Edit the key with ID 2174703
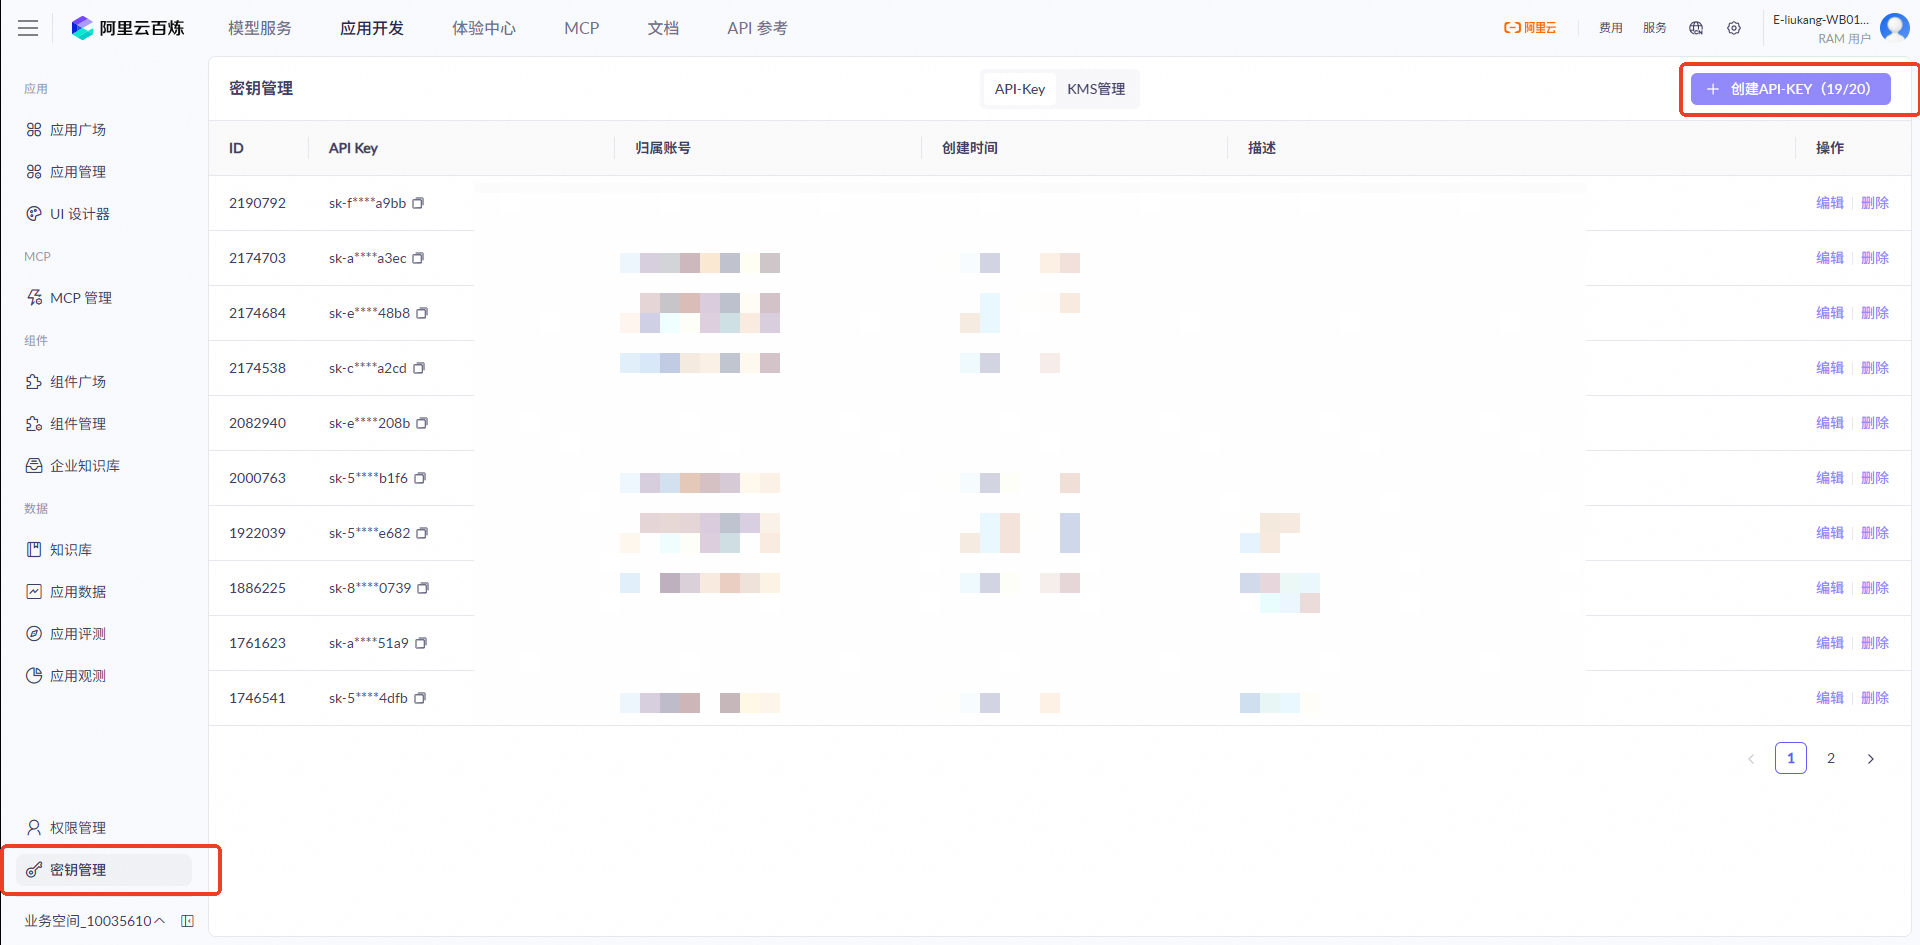1920x945 pixels. click(1830, 258)
